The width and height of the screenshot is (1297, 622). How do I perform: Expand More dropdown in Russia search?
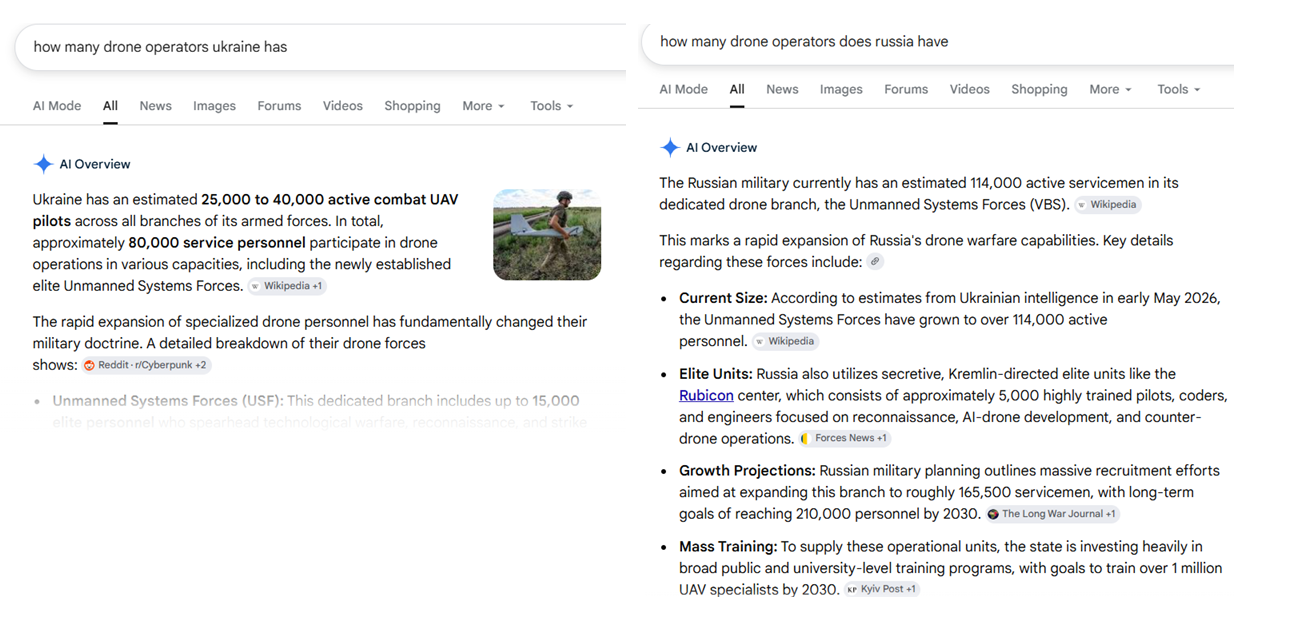tap(1110, 89)
